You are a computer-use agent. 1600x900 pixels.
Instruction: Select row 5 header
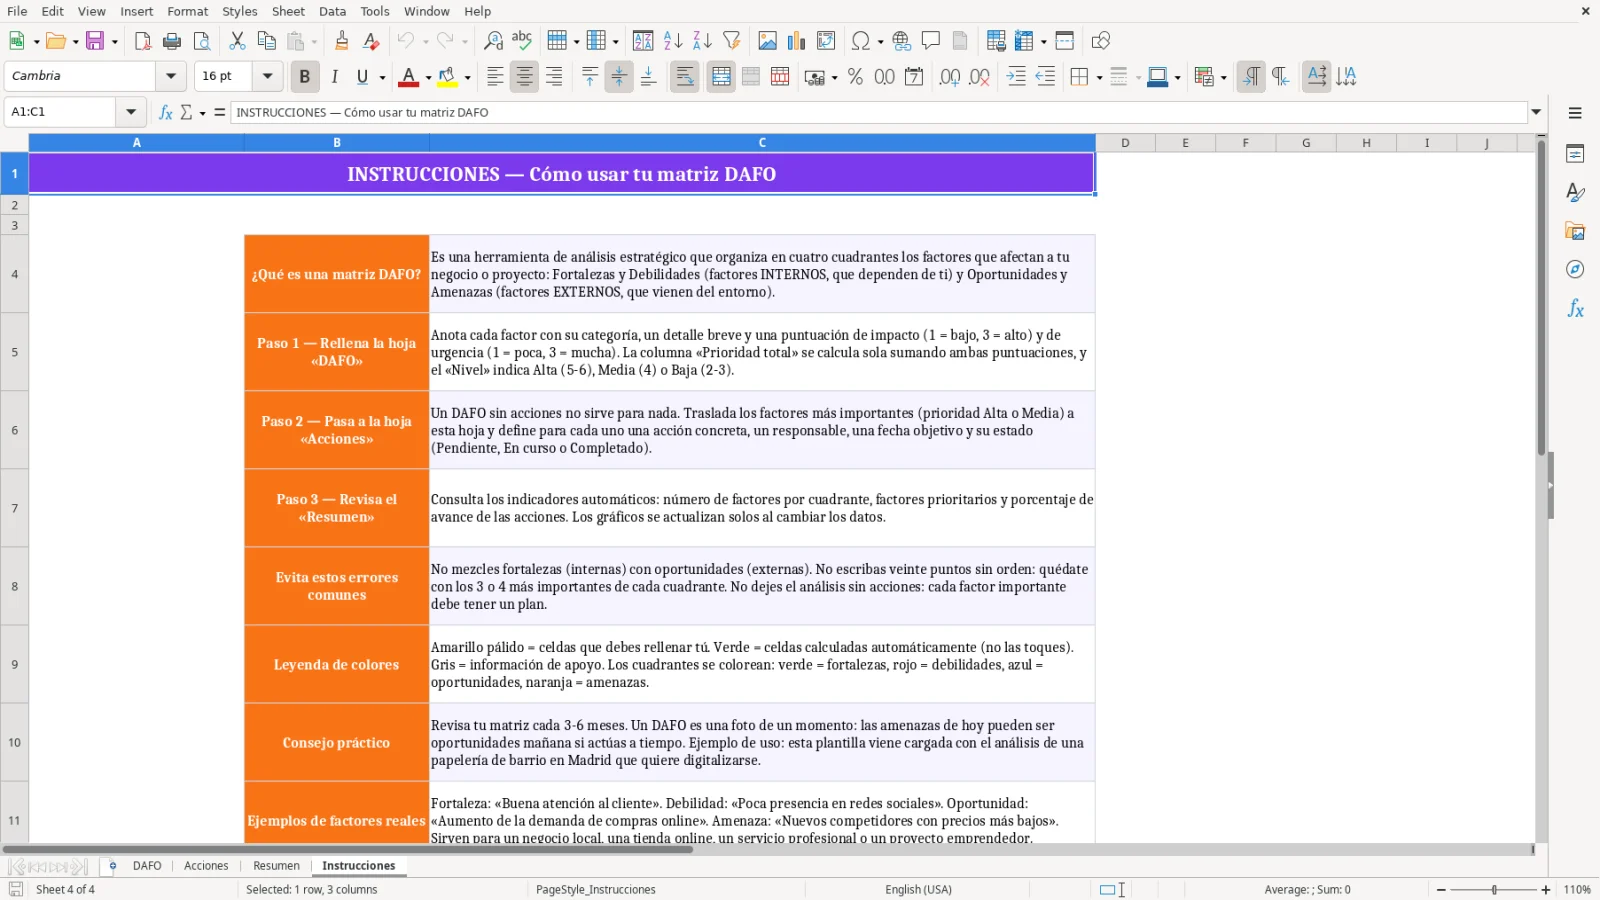[14, 352]
